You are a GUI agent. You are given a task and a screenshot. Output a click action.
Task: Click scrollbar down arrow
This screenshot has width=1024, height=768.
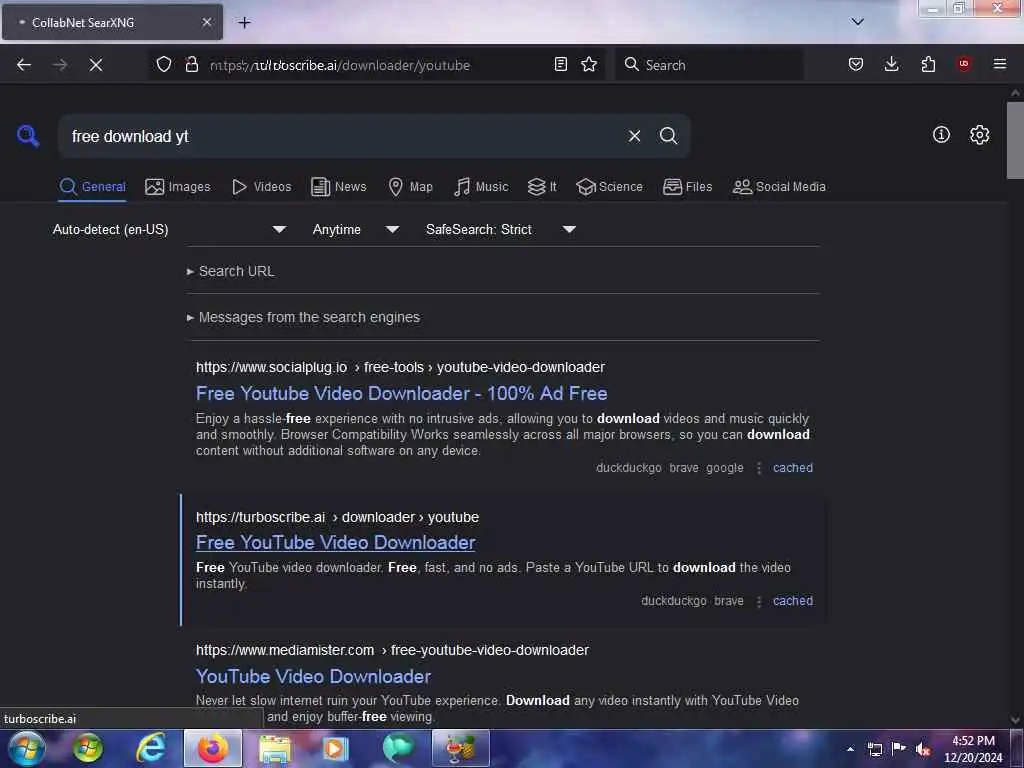click(x=1015, y=720)
